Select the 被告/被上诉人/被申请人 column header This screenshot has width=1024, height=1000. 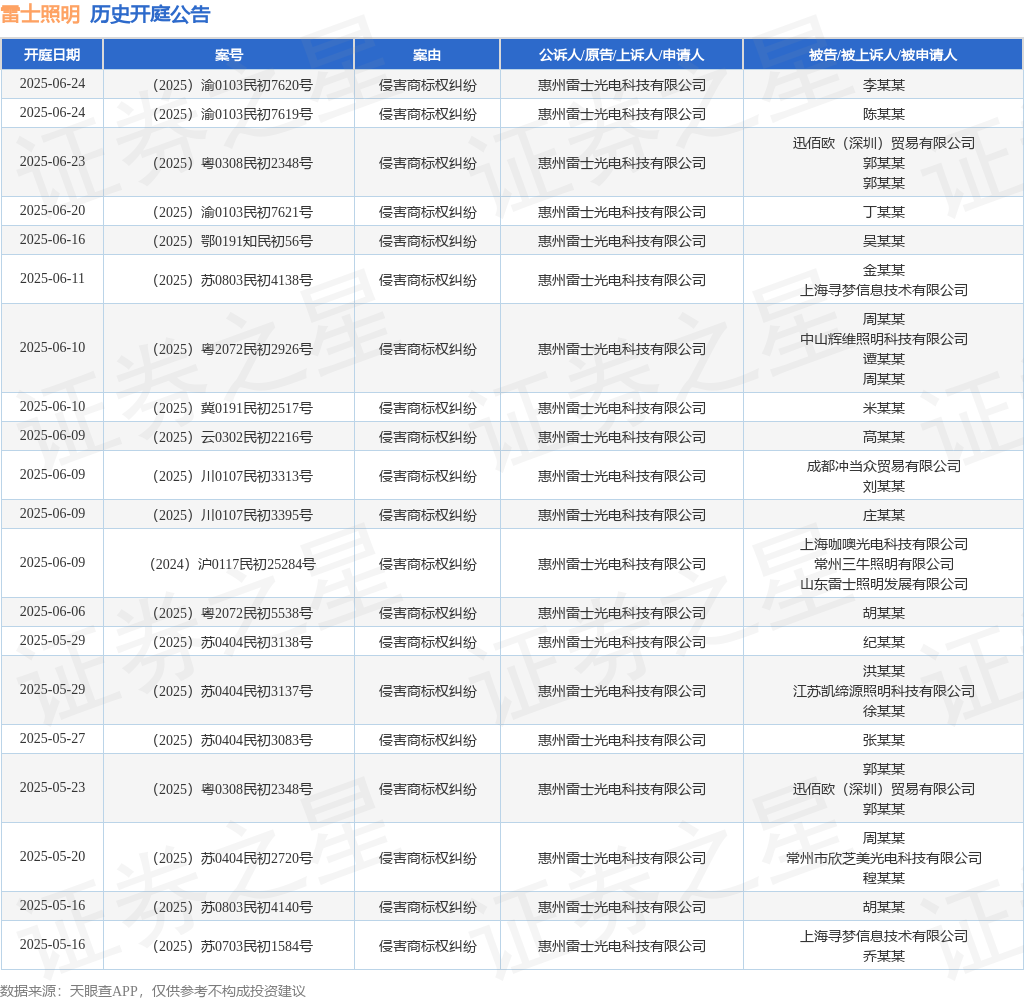883,55
